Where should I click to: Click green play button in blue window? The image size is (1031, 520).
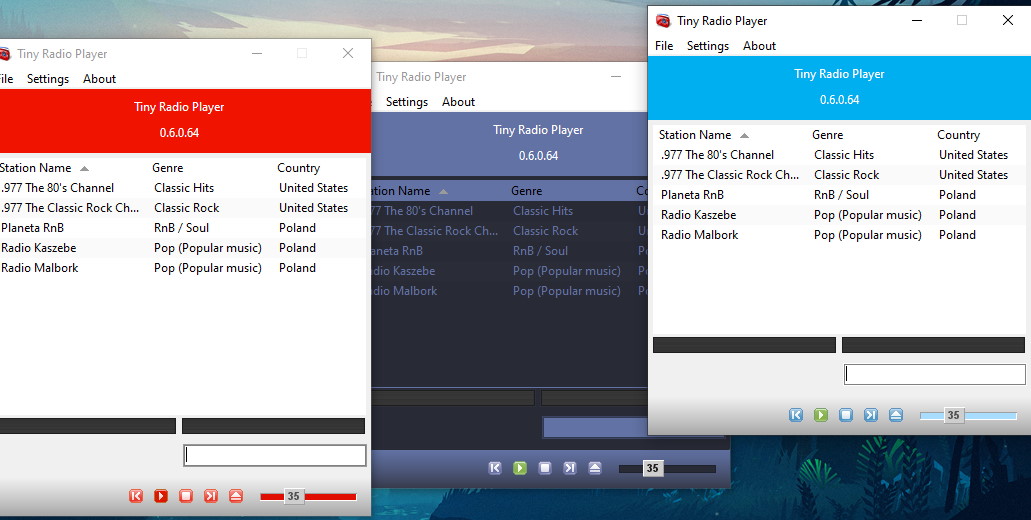point(821,415)
